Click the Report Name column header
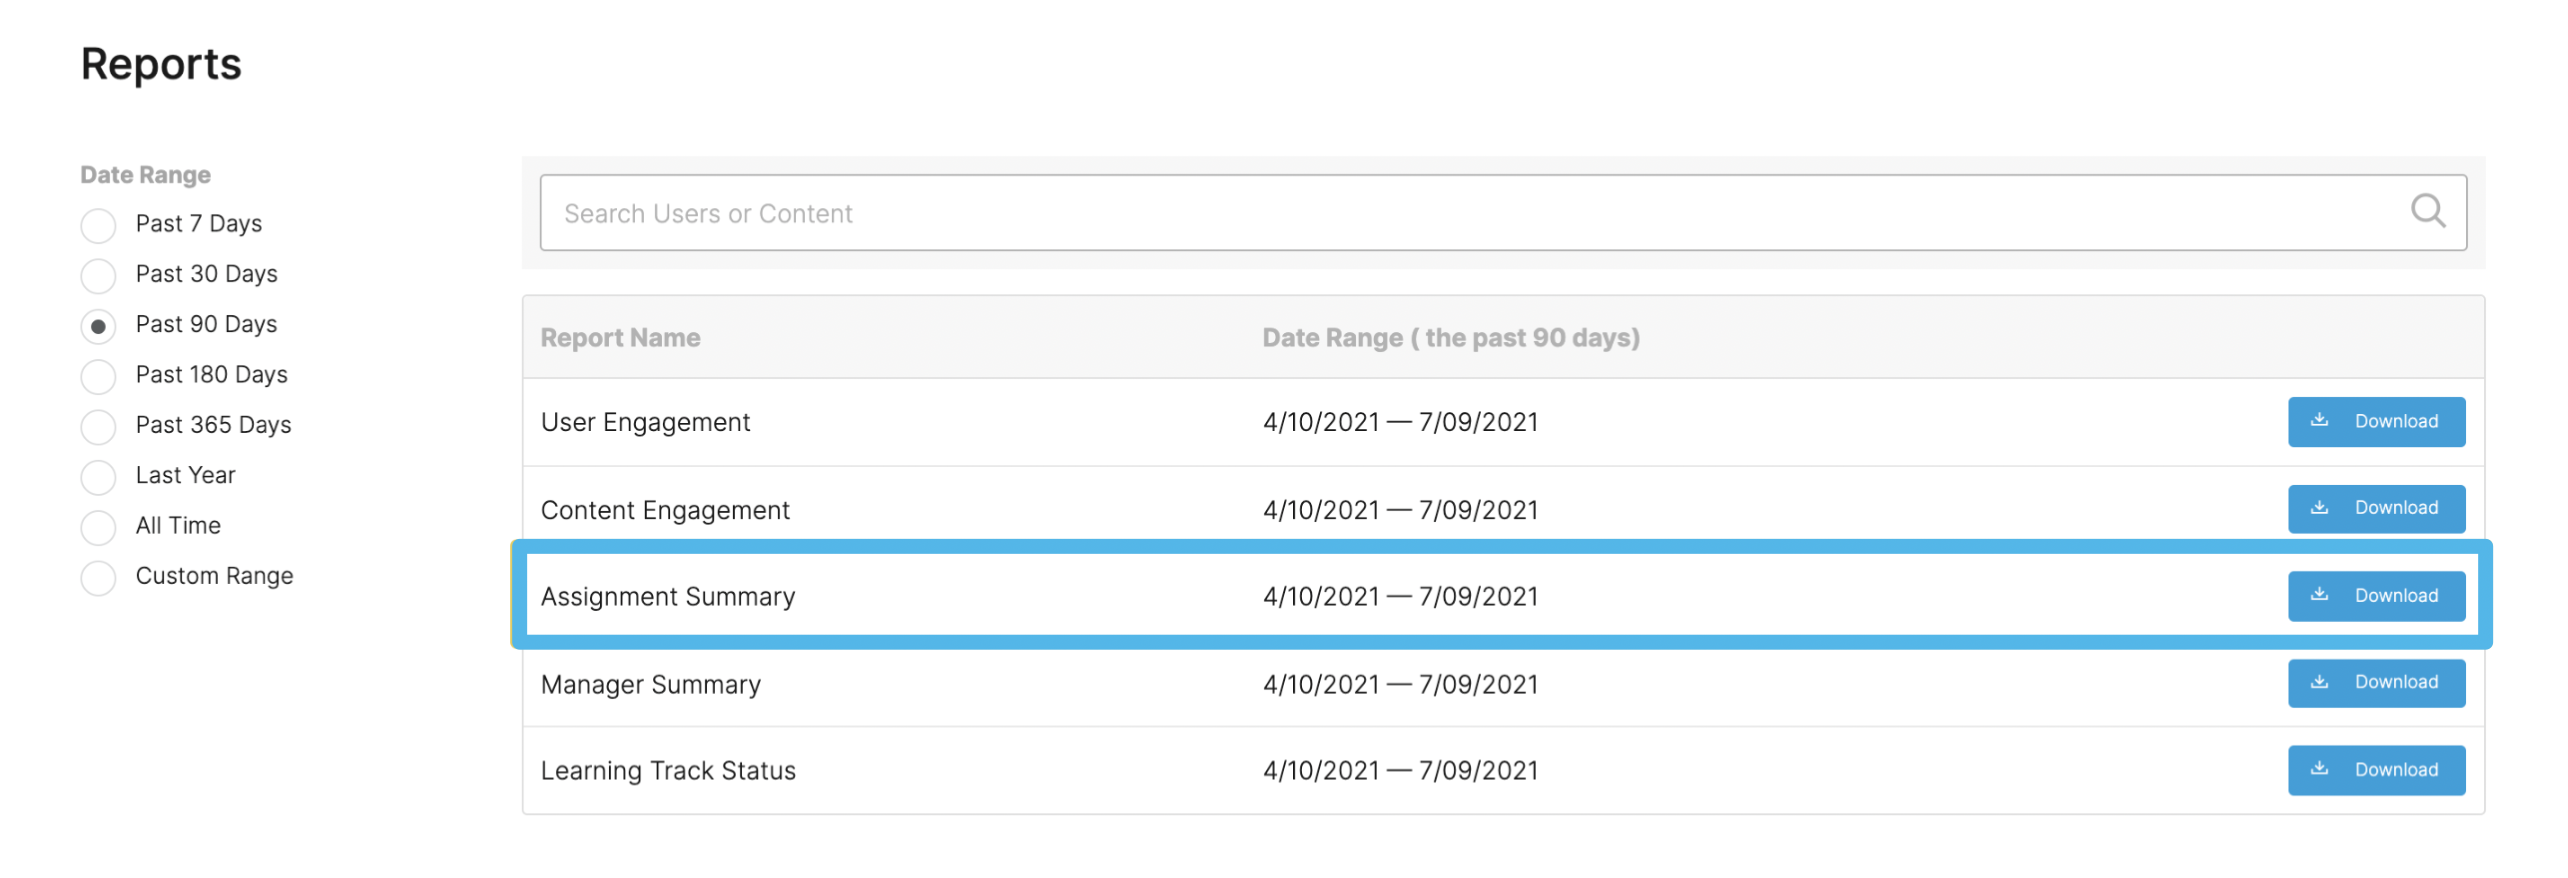The image size is (2568, 878). (620, 338)
